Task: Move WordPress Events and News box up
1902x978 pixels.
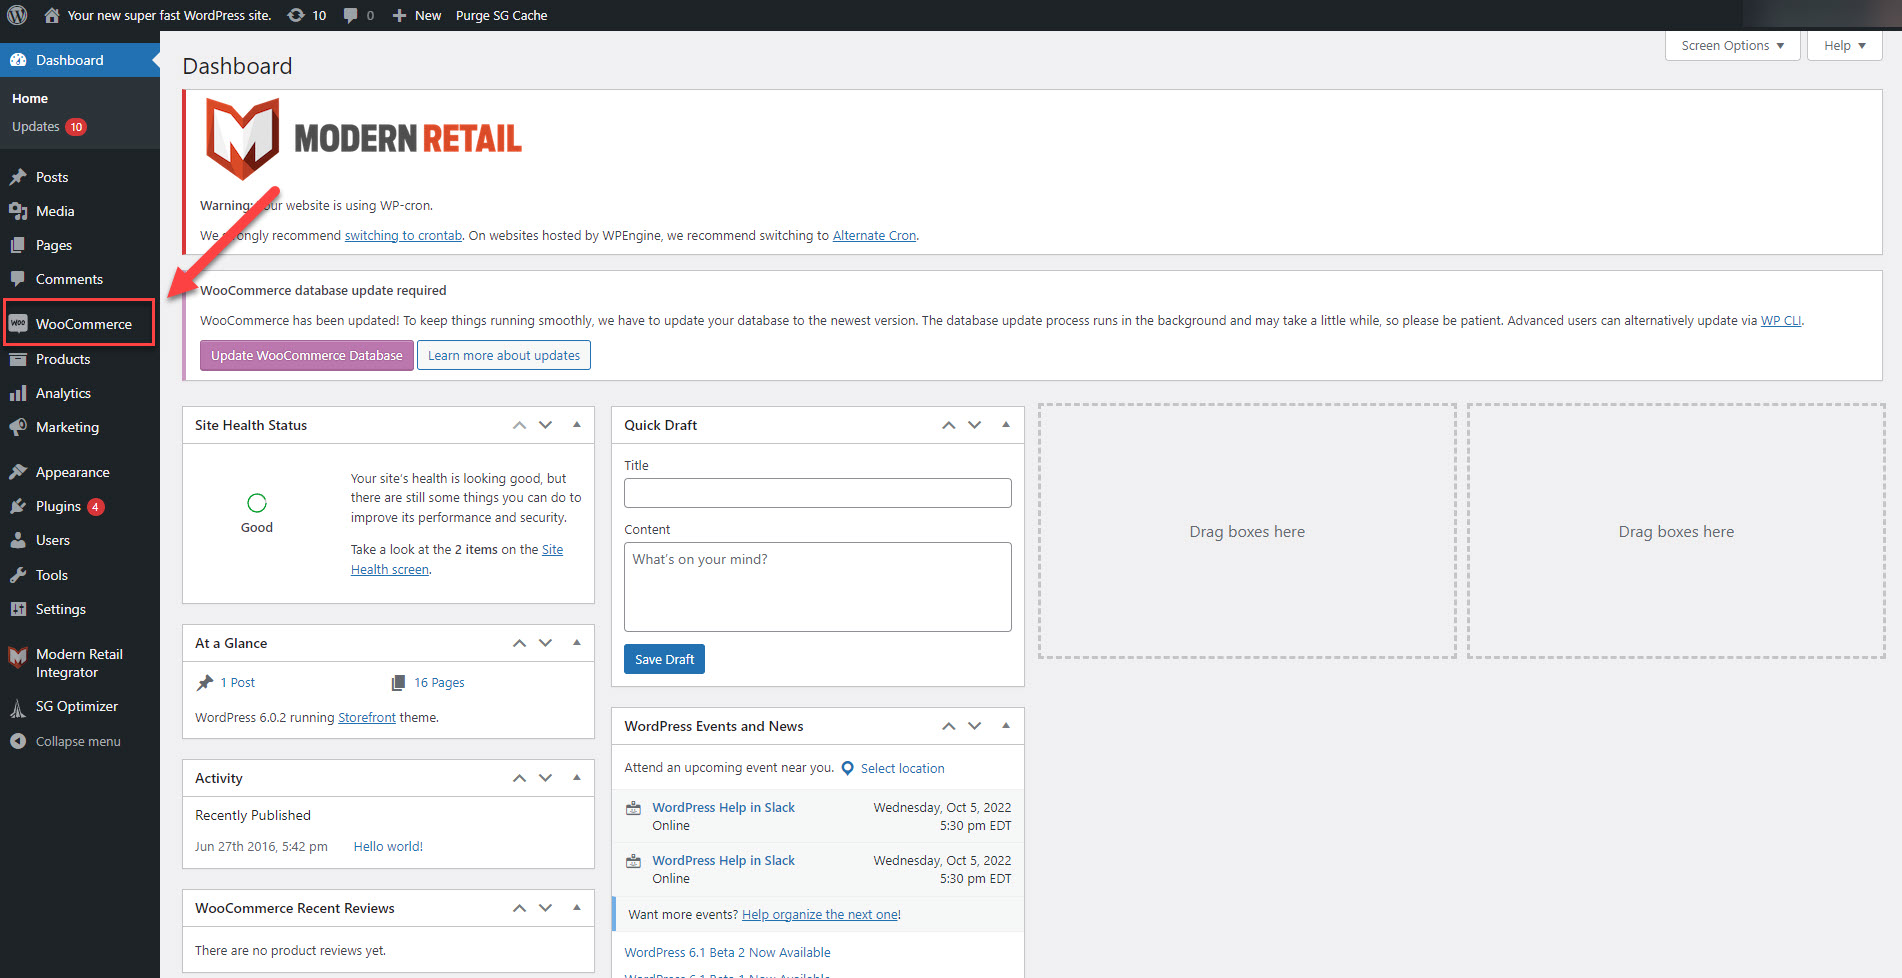Action: tap(948, 726)
